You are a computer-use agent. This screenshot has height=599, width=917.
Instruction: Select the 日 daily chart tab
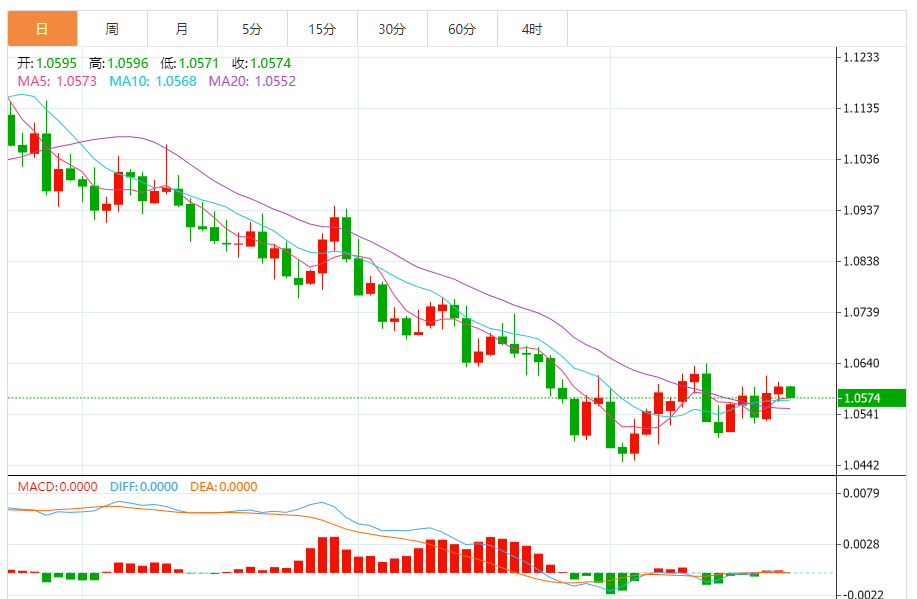tap(42, 29)
